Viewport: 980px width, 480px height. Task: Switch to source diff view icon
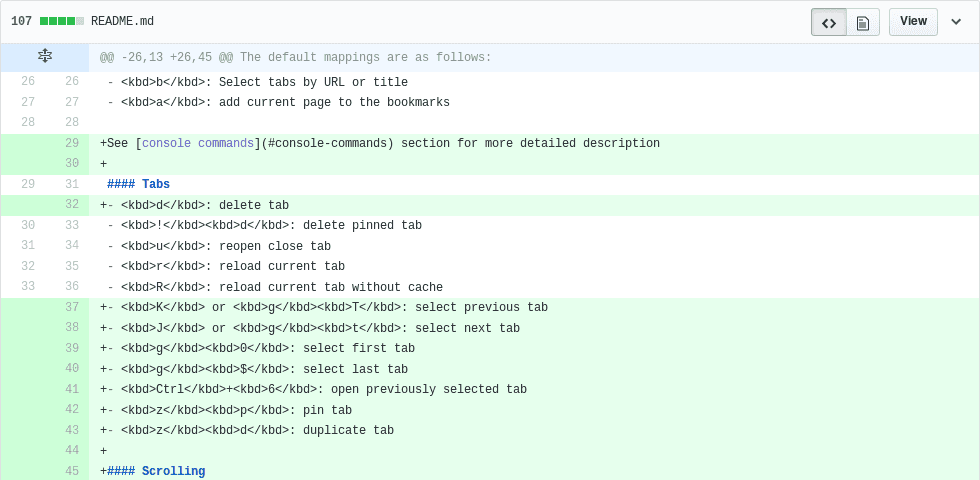[829, 22]
